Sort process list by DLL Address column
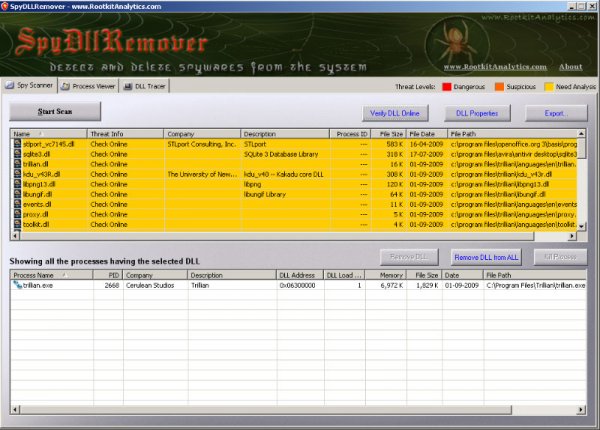 pyautogui.click(x=300, y=275)
